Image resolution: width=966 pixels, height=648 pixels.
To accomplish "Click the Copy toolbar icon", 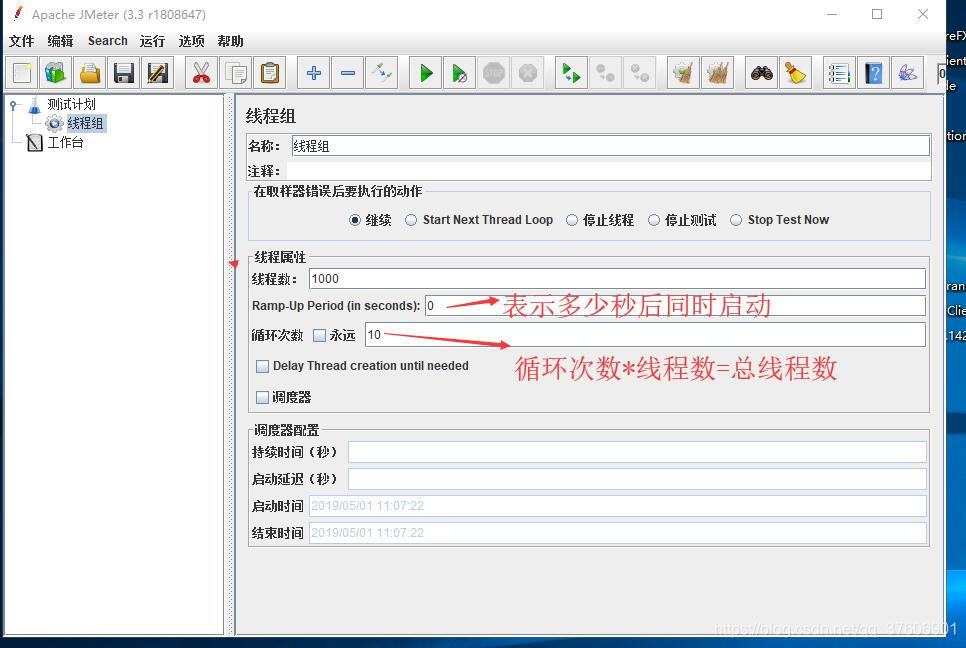I will [235, 73].
